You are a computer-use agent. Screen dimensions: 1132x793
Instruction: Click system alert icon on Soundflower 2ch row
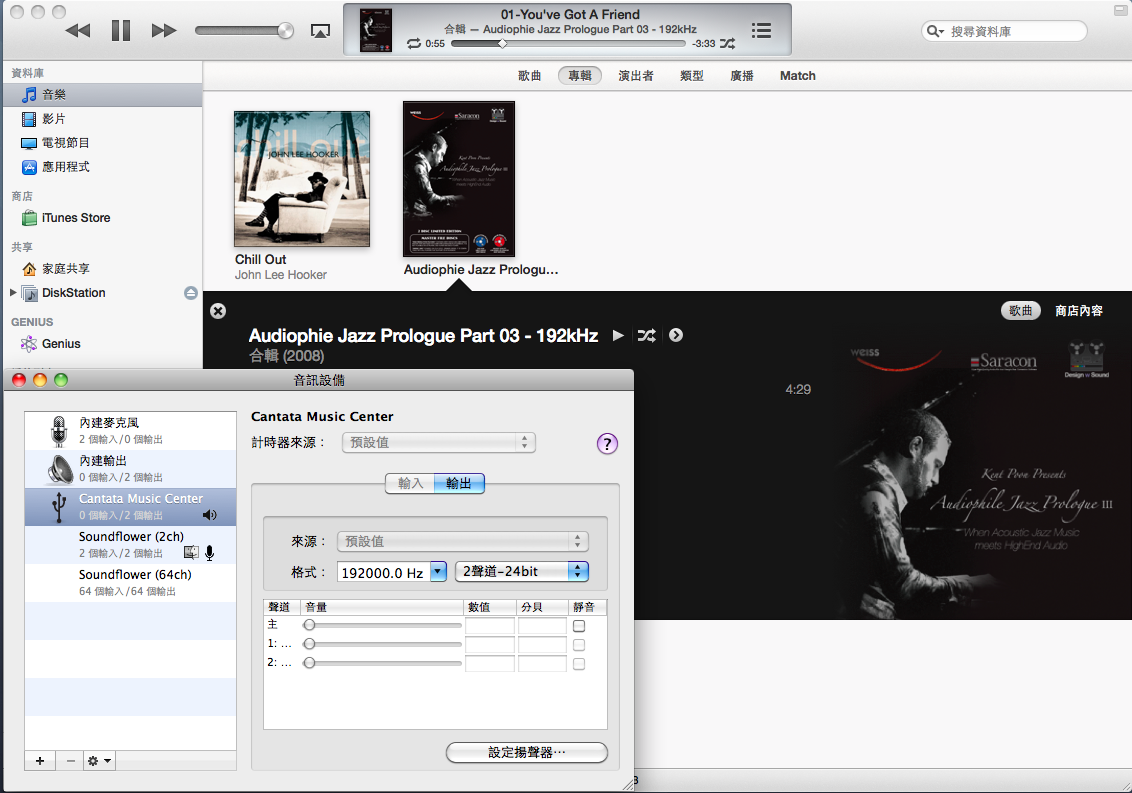tap(191, 553)
